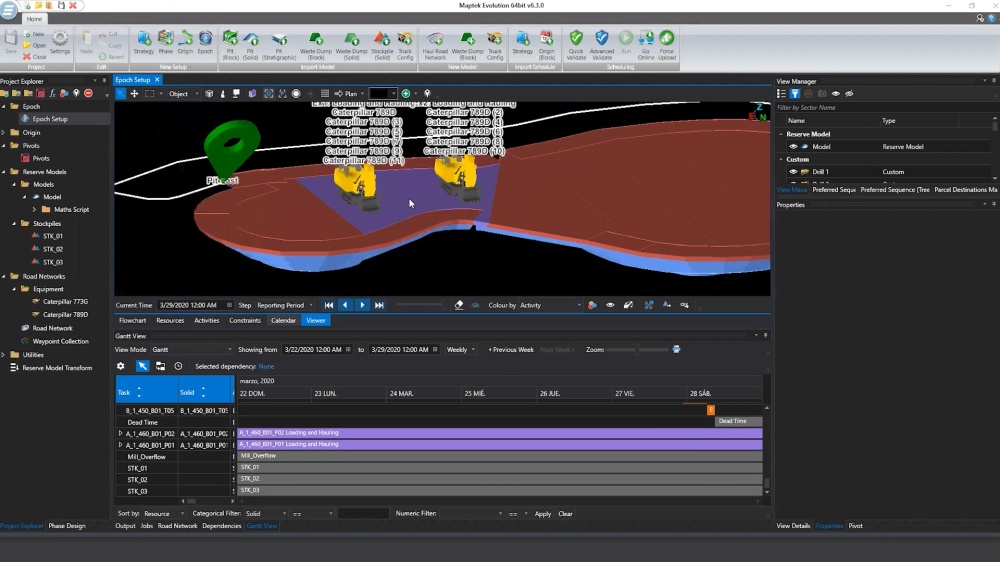
Task: Click the red remove icon in Project Explorer toolbar
Action: click(89, 94)
